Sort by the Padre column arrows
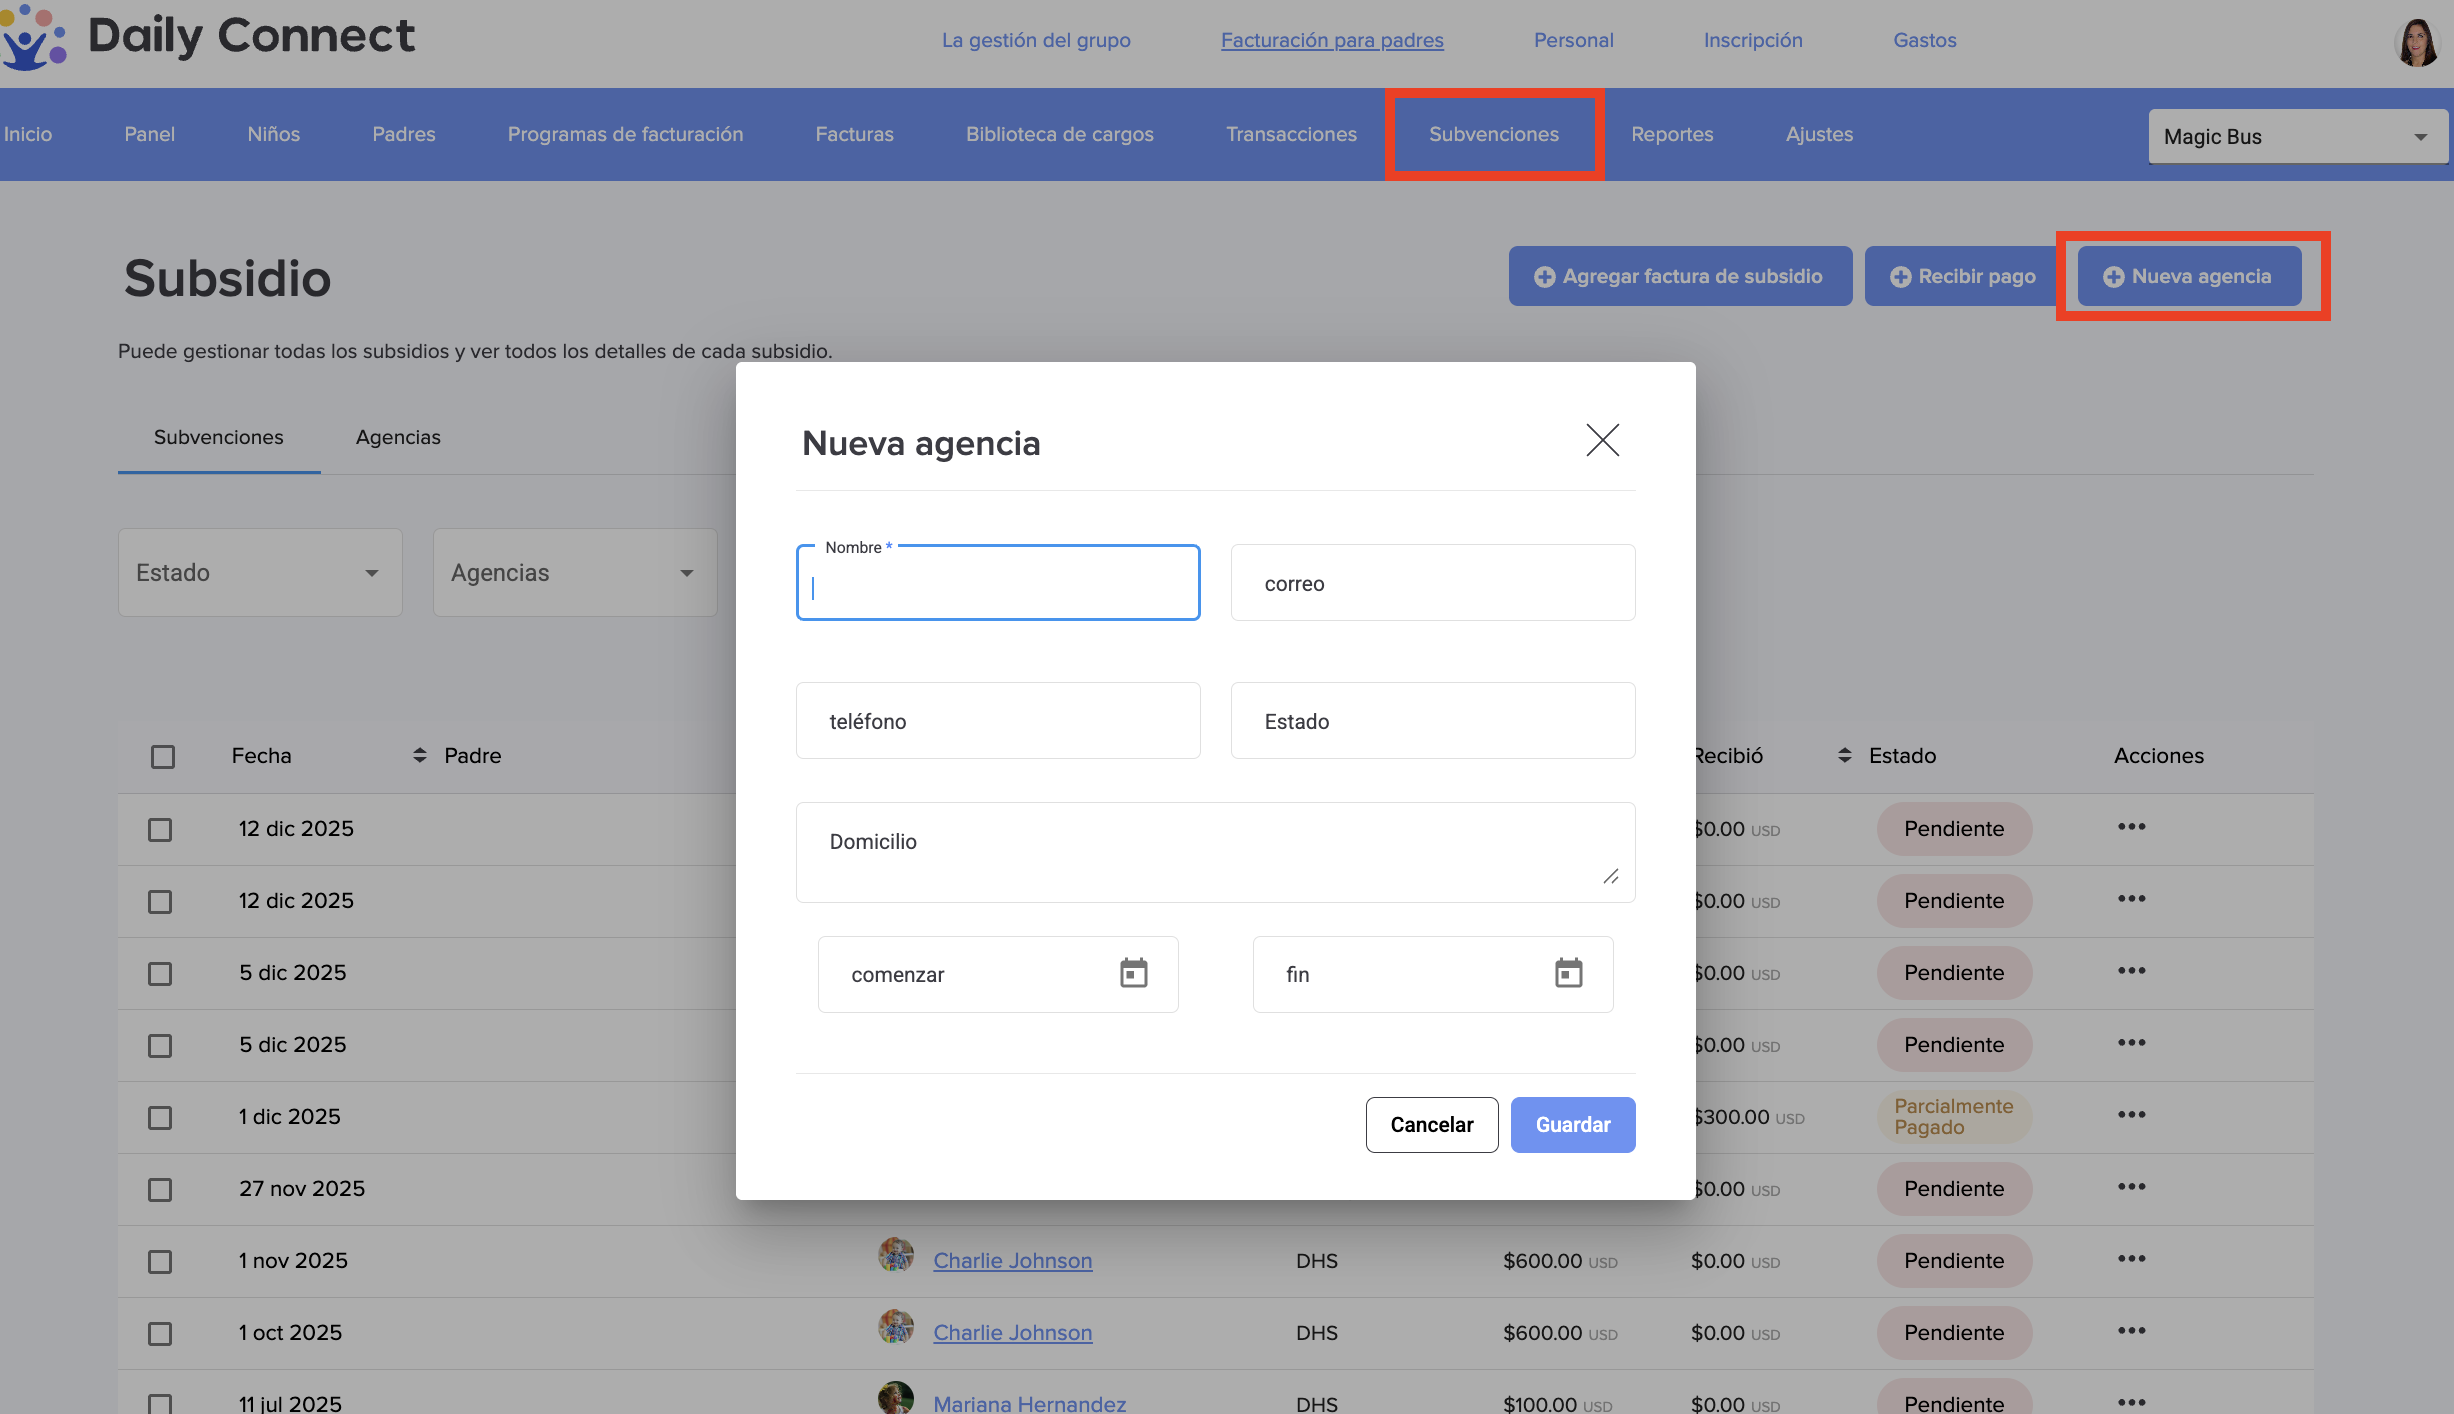 [420, 756]
